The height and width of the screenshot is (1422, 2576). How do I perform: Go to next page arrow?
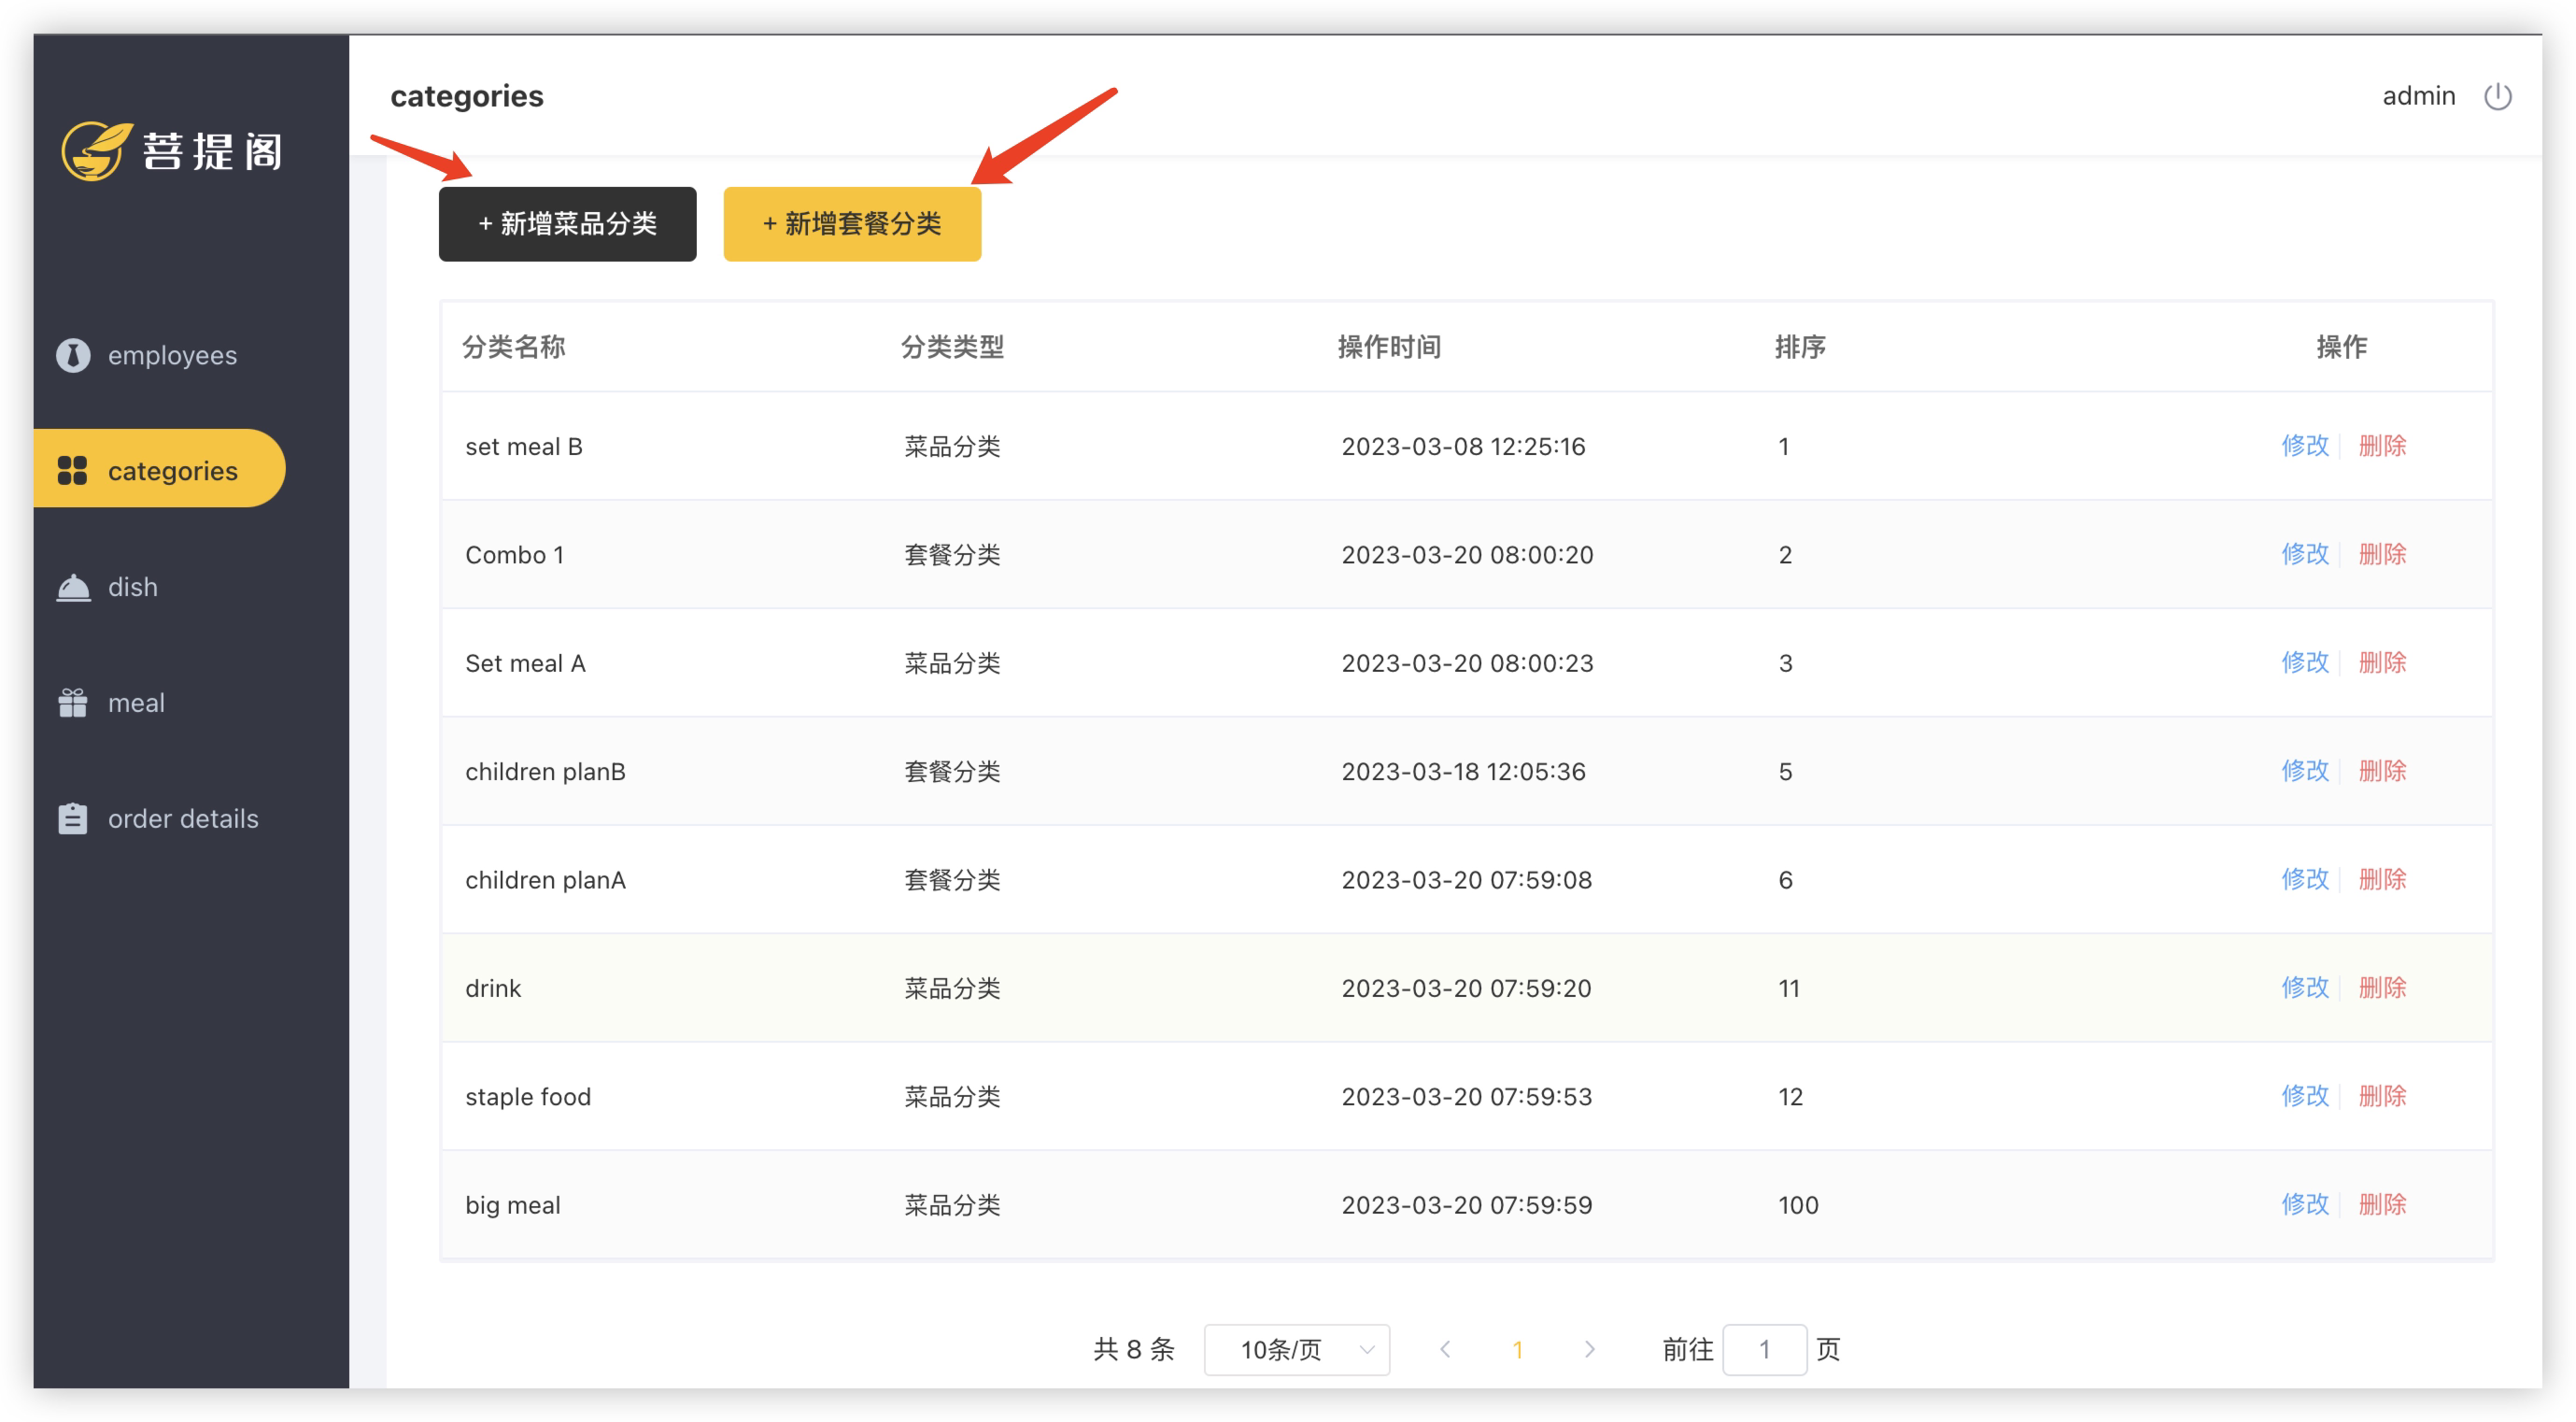(1589, 1349)
